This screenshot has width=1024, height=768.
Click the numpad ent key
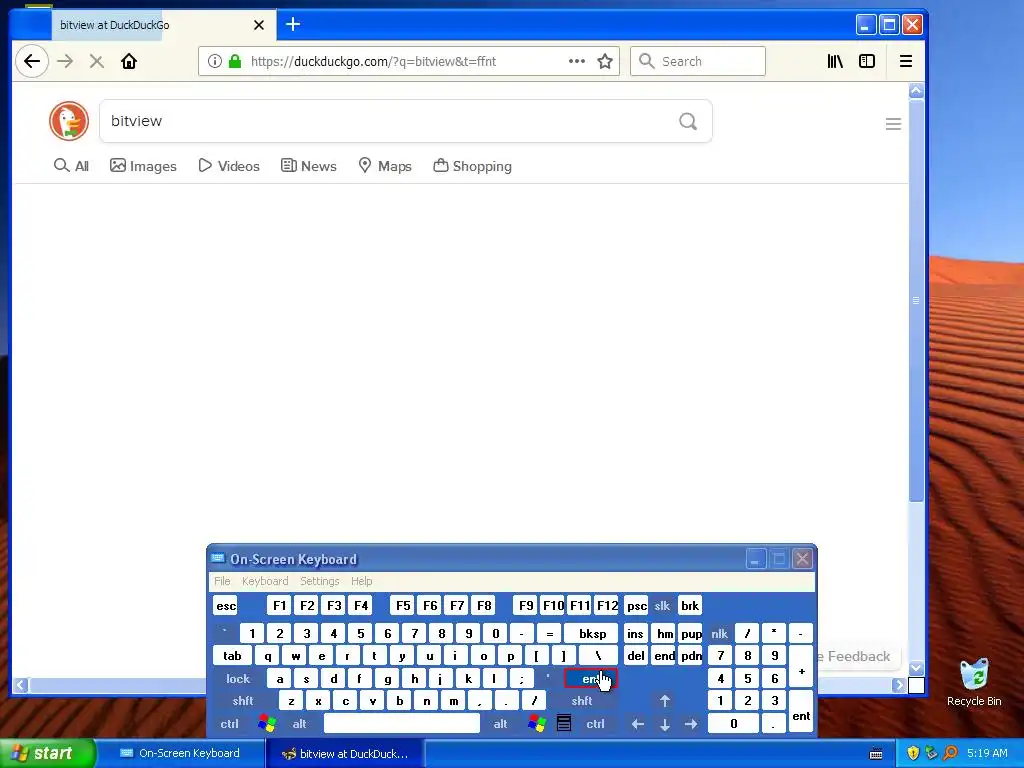pyautogui.click(x=801, y=712)
